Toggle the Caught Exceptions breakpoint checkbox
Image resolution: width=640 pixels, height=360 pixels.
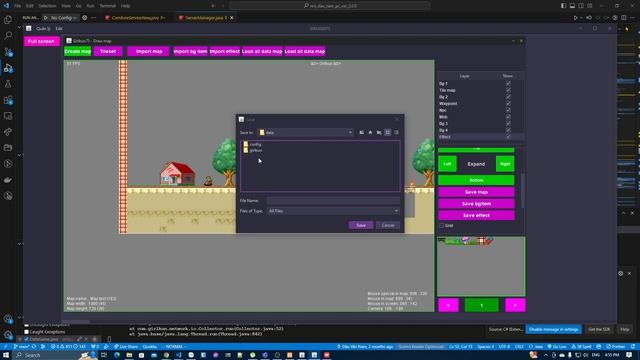tap(27, 332)
